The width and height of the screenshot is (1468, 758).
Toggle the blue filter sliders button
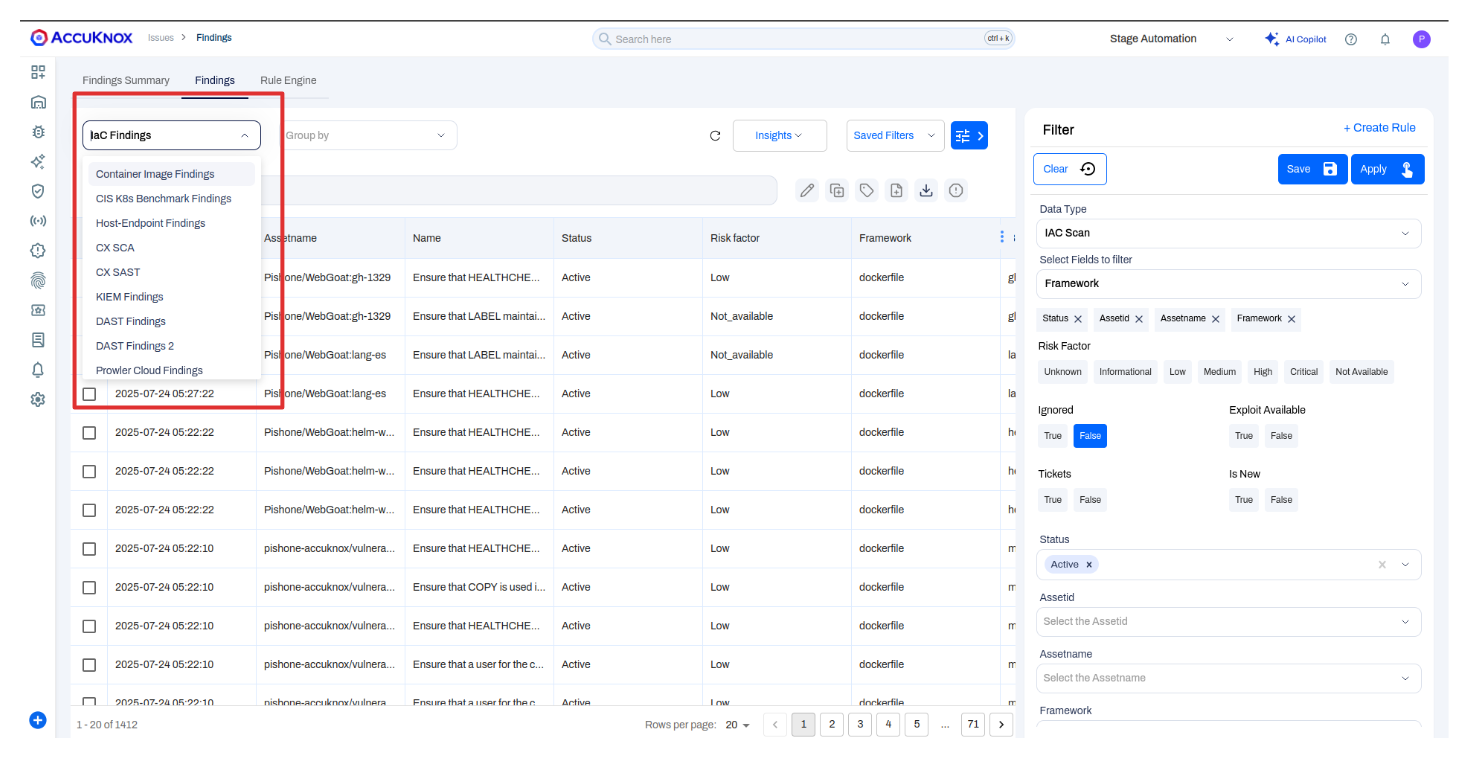tap(969, 136)
